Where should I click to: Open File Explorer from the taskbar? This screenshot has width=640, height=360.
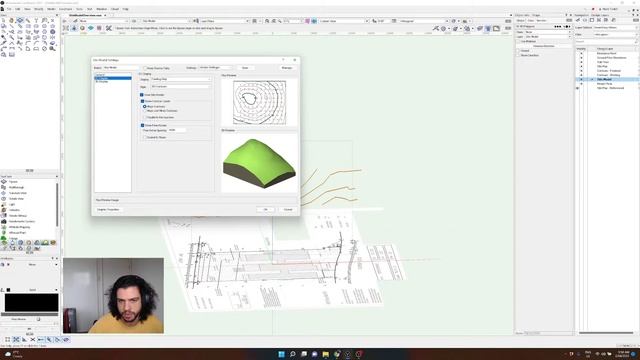coord(326,354)
